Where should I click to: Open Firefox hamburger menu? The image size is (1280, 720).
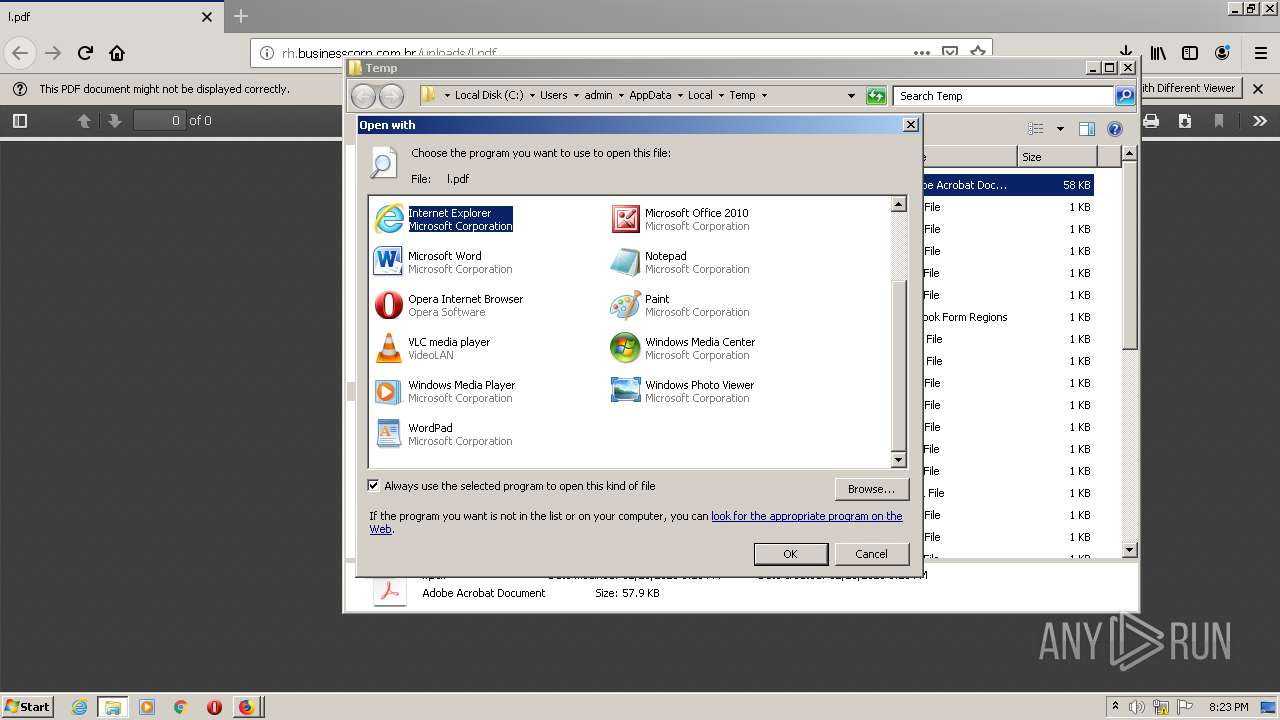pos(1260,53)
